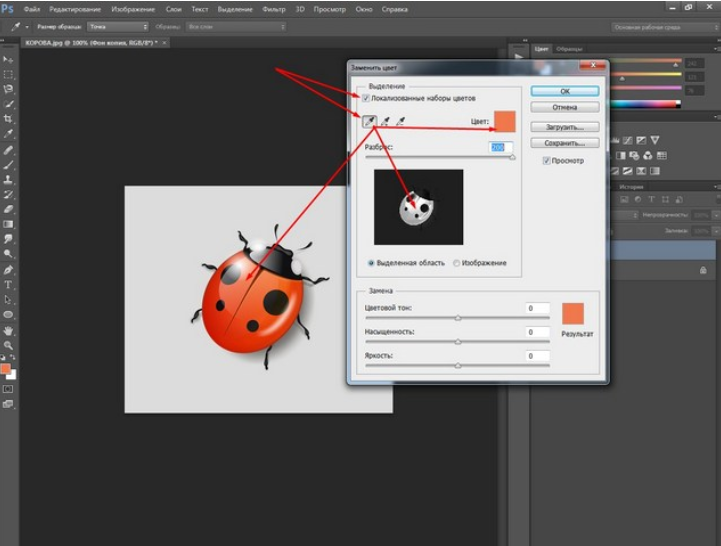The image size is (721, 546).
Task: Add a Vibrance adjustment layer
Action: (655, 140)
